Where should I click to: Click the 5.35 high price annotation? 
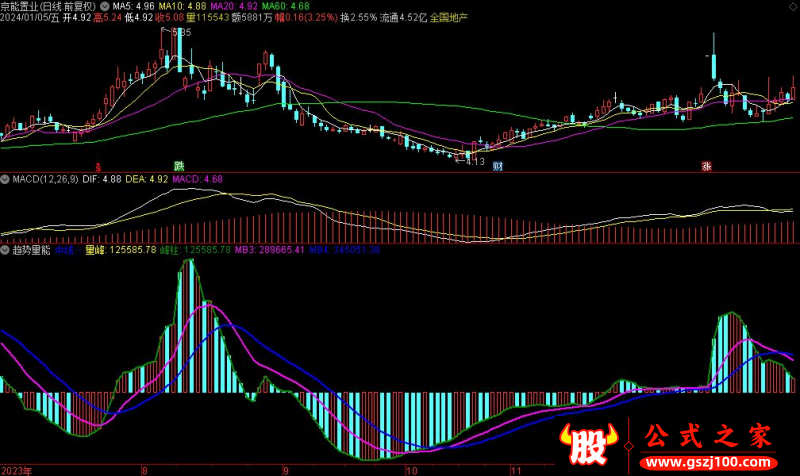[181, 33]
